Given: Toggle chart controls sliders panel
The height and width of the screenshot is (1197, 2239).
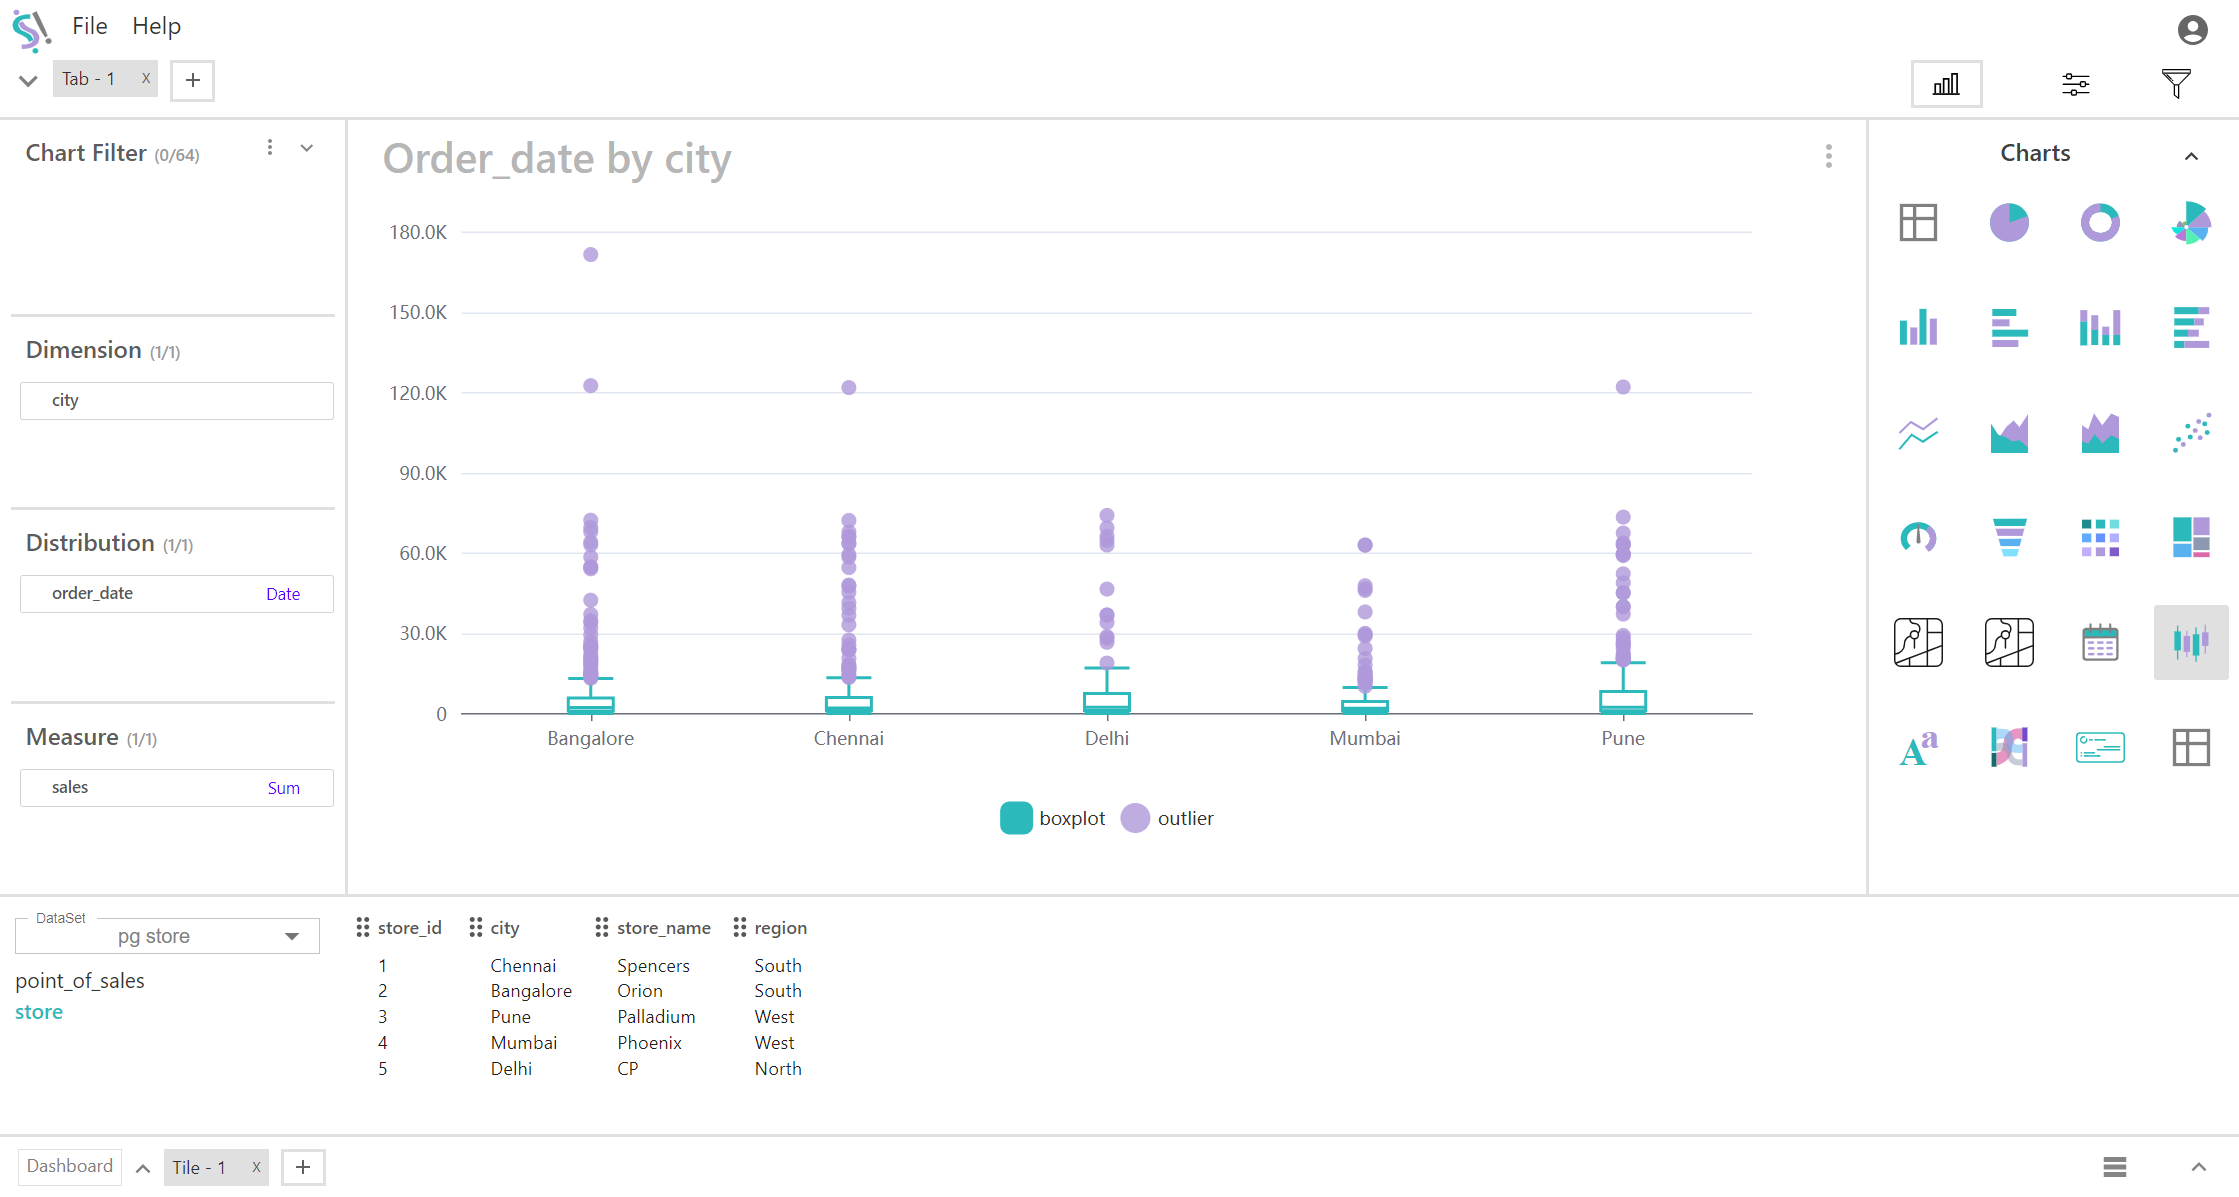Looking at the screenshot, I should [x=2076, y=84].
